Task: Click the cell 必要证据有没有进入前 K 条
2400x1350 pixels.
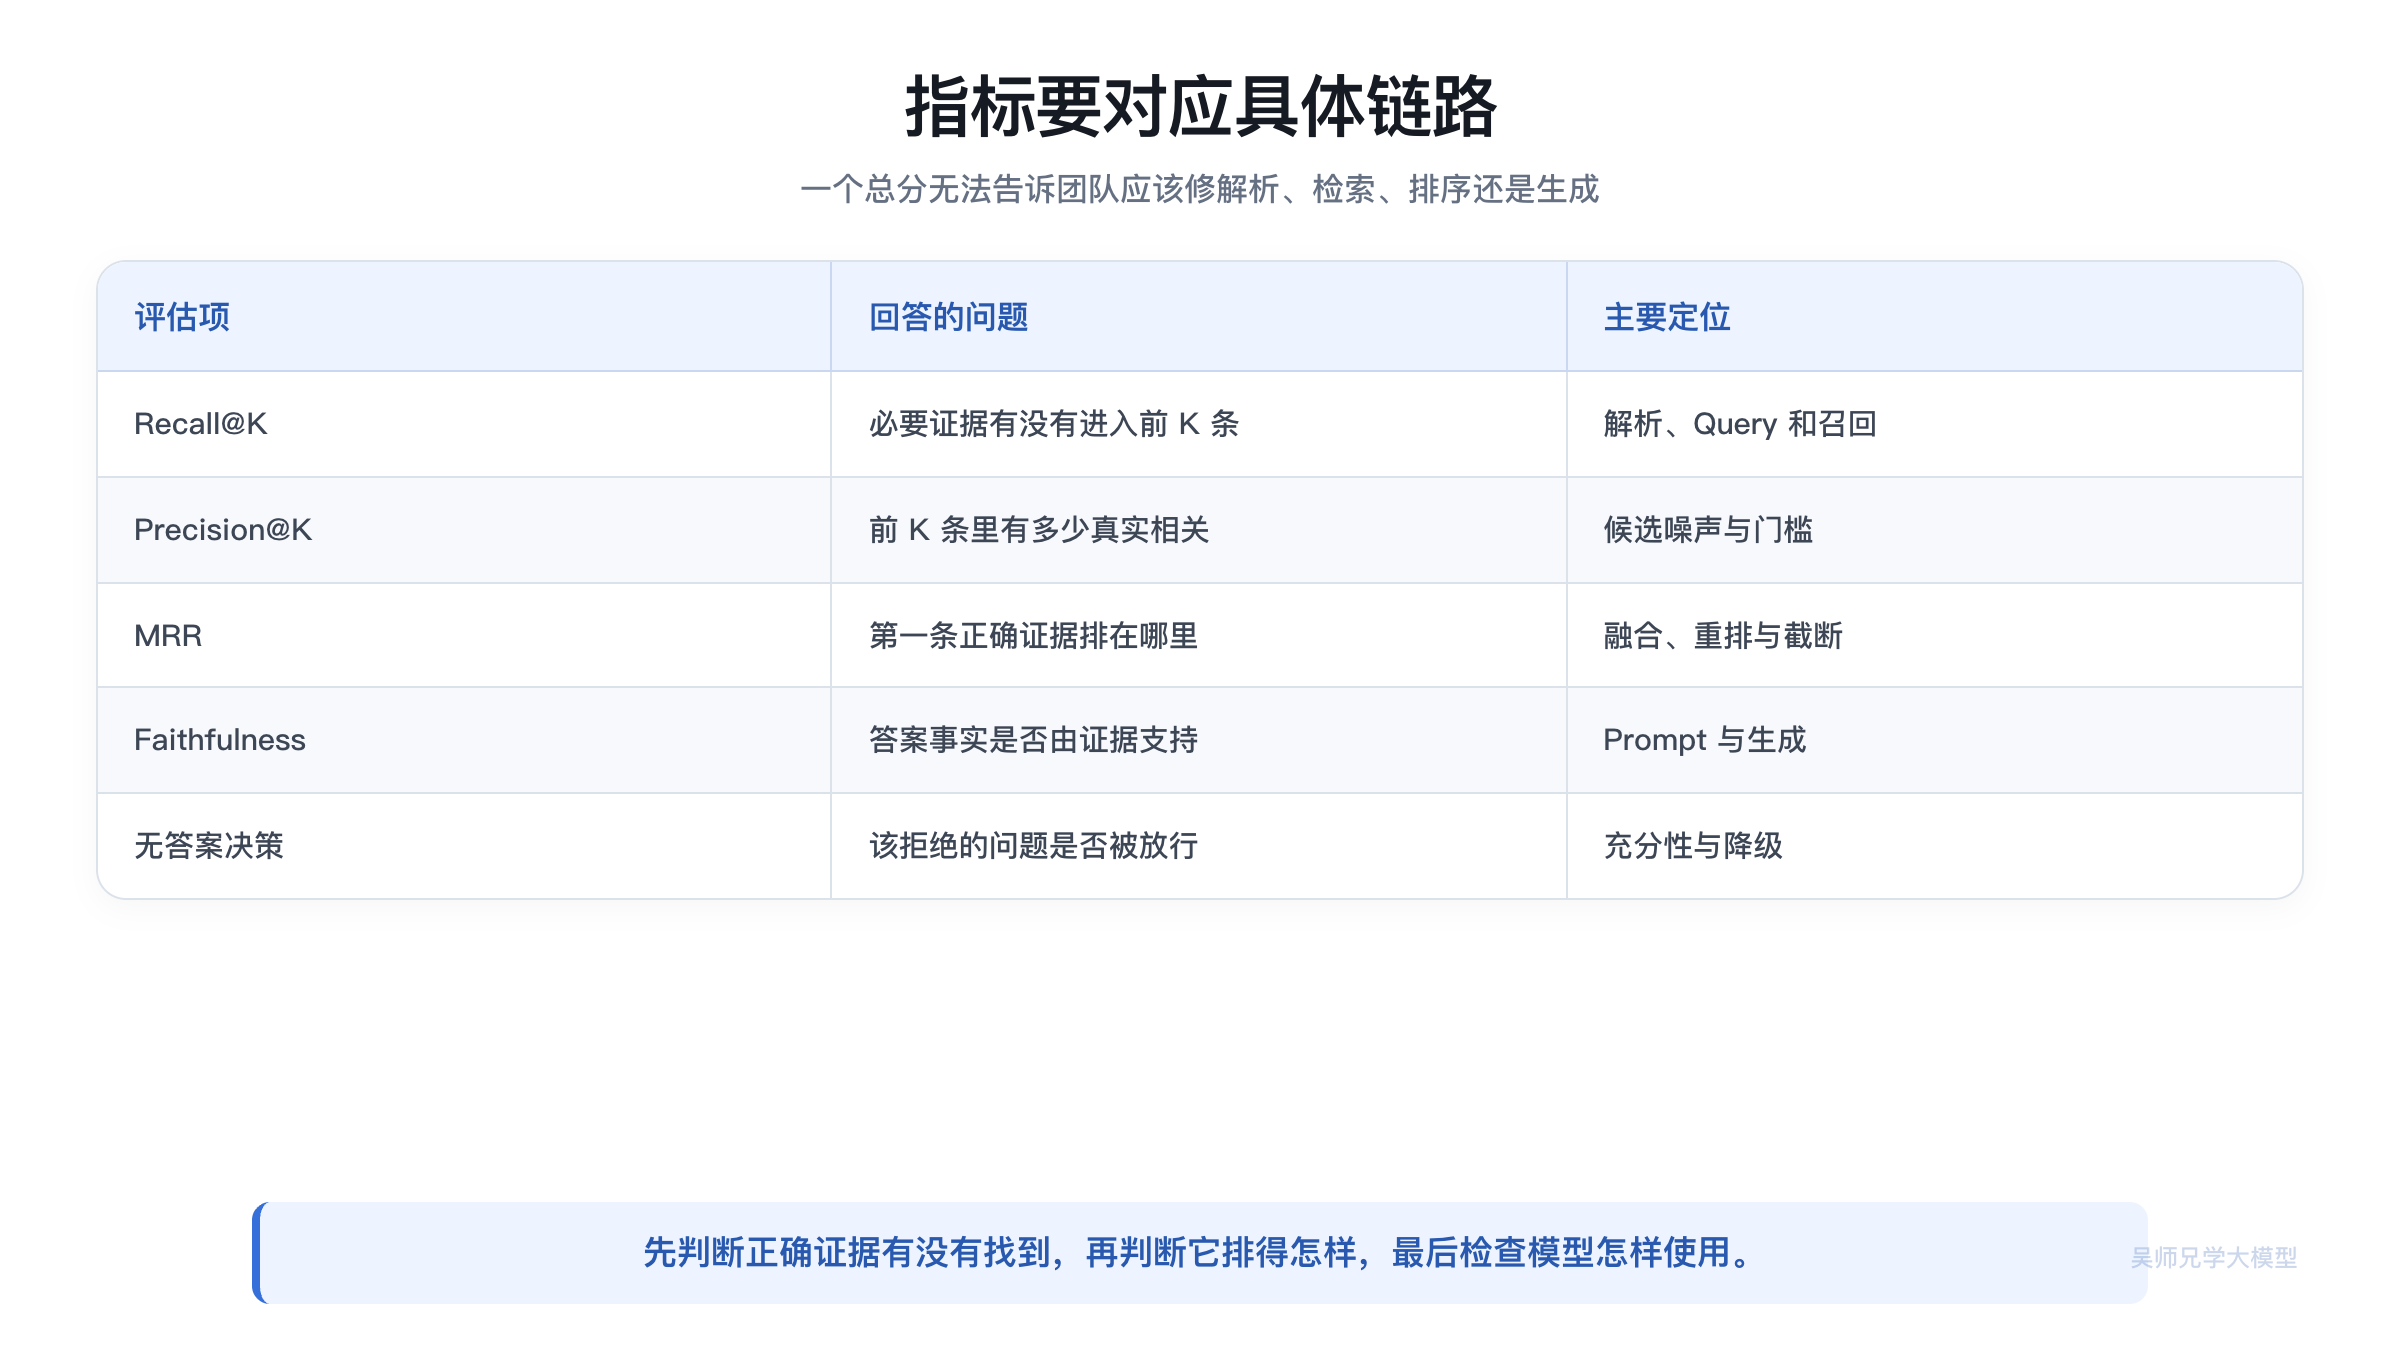Action: coord(1199,424)
